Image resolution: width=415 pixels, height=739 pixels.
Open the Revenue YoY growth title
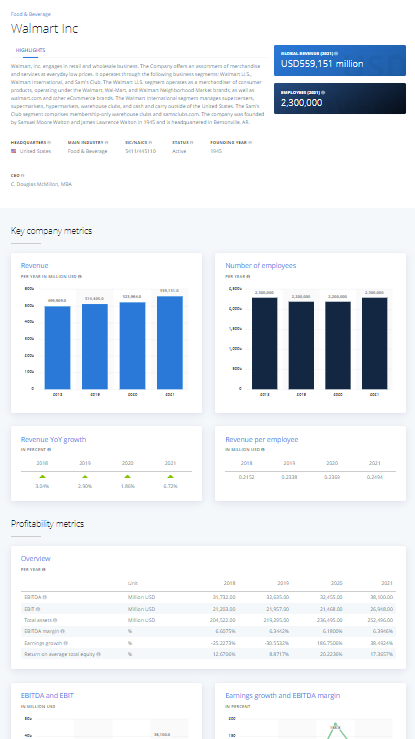click(53, 440)
